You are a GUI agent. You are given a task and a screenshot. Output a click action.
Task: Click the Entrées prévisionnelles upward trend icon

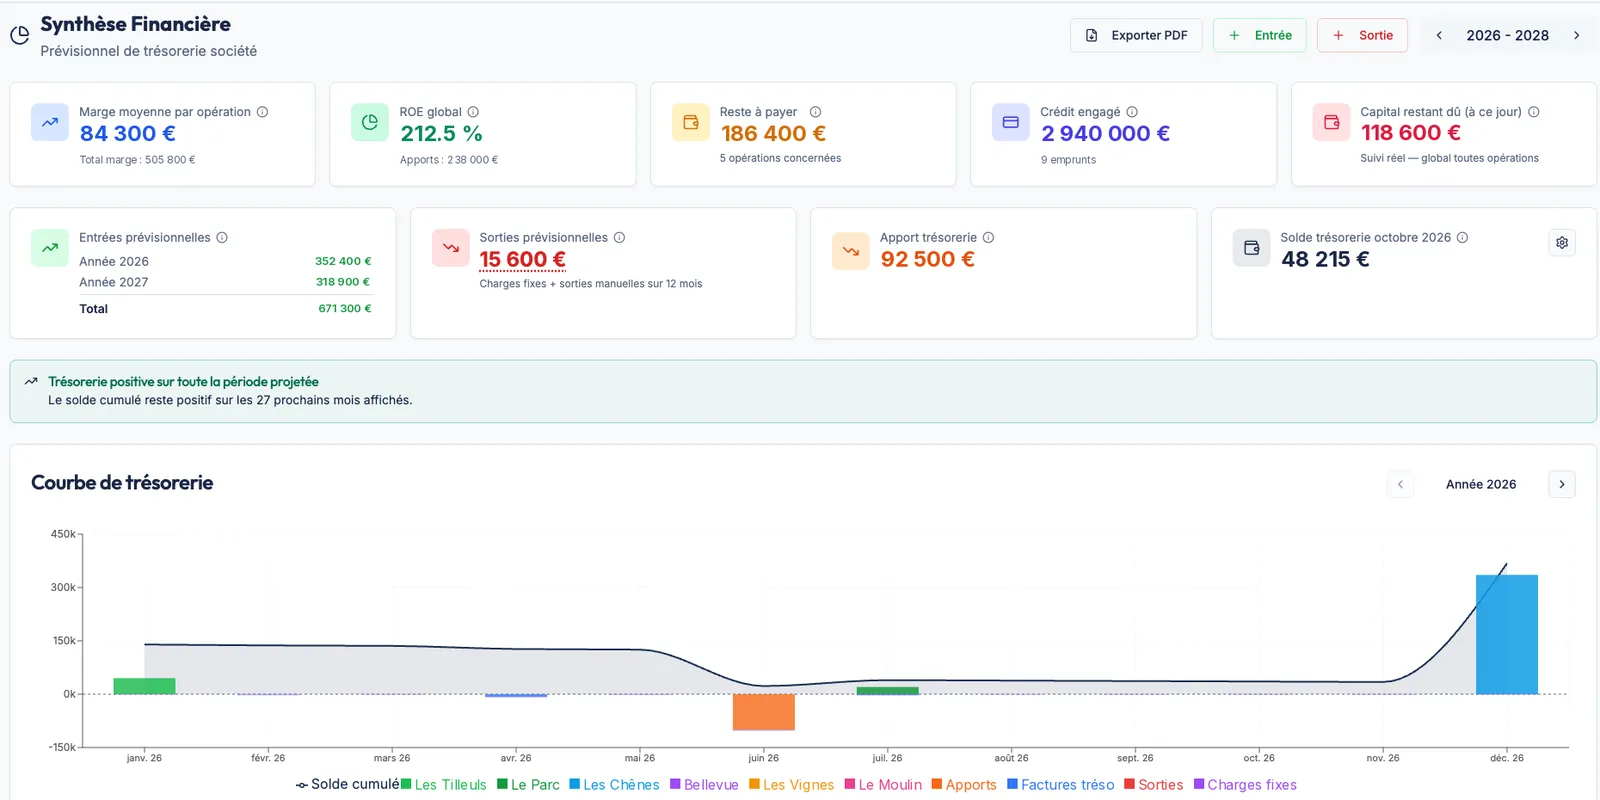tap(50, 248)
